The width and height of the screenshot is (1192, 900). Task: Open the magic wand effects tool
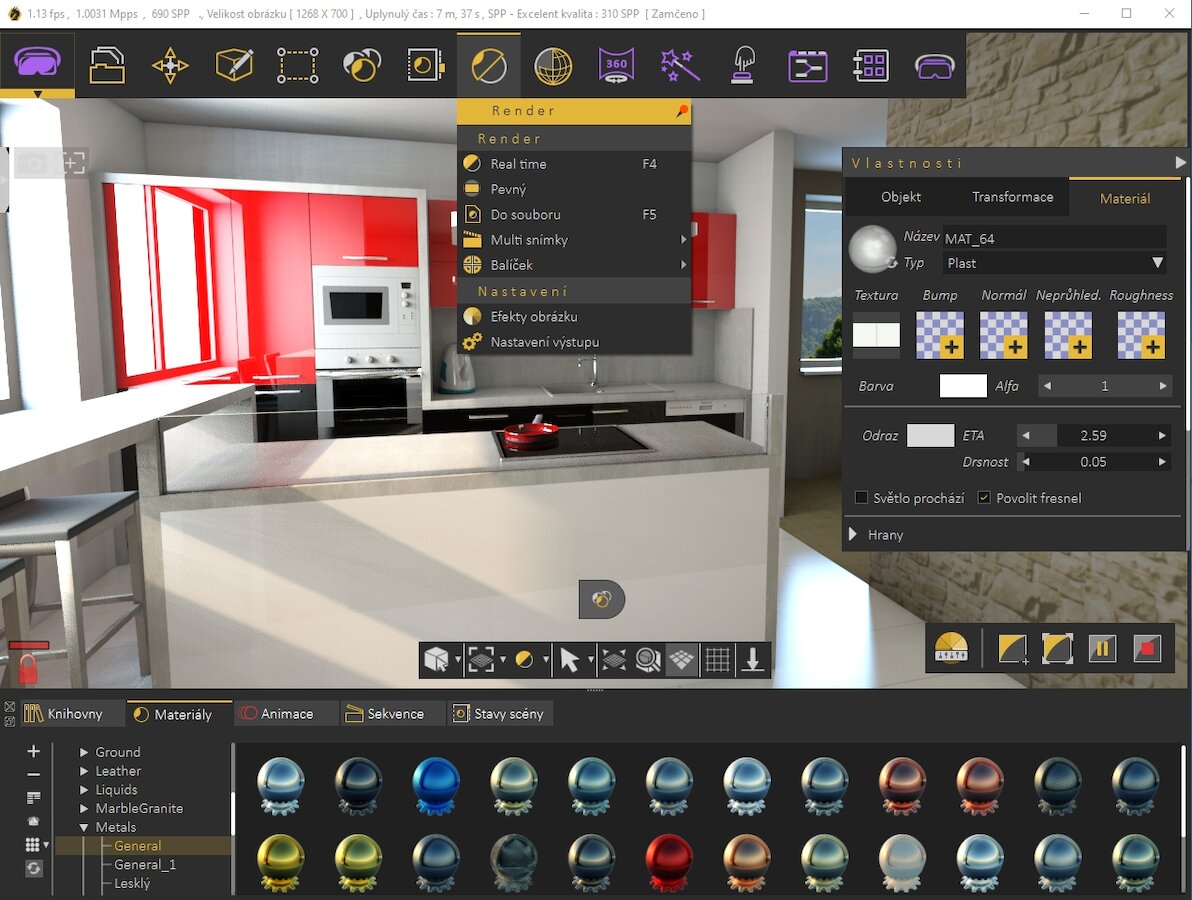point(680,66)
